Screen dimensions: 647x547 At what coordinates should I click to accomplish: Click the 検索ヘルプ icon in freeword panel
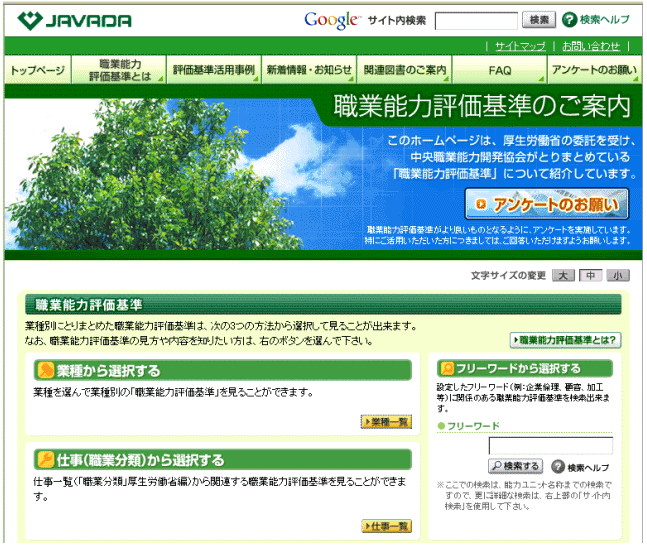[556, 467]
